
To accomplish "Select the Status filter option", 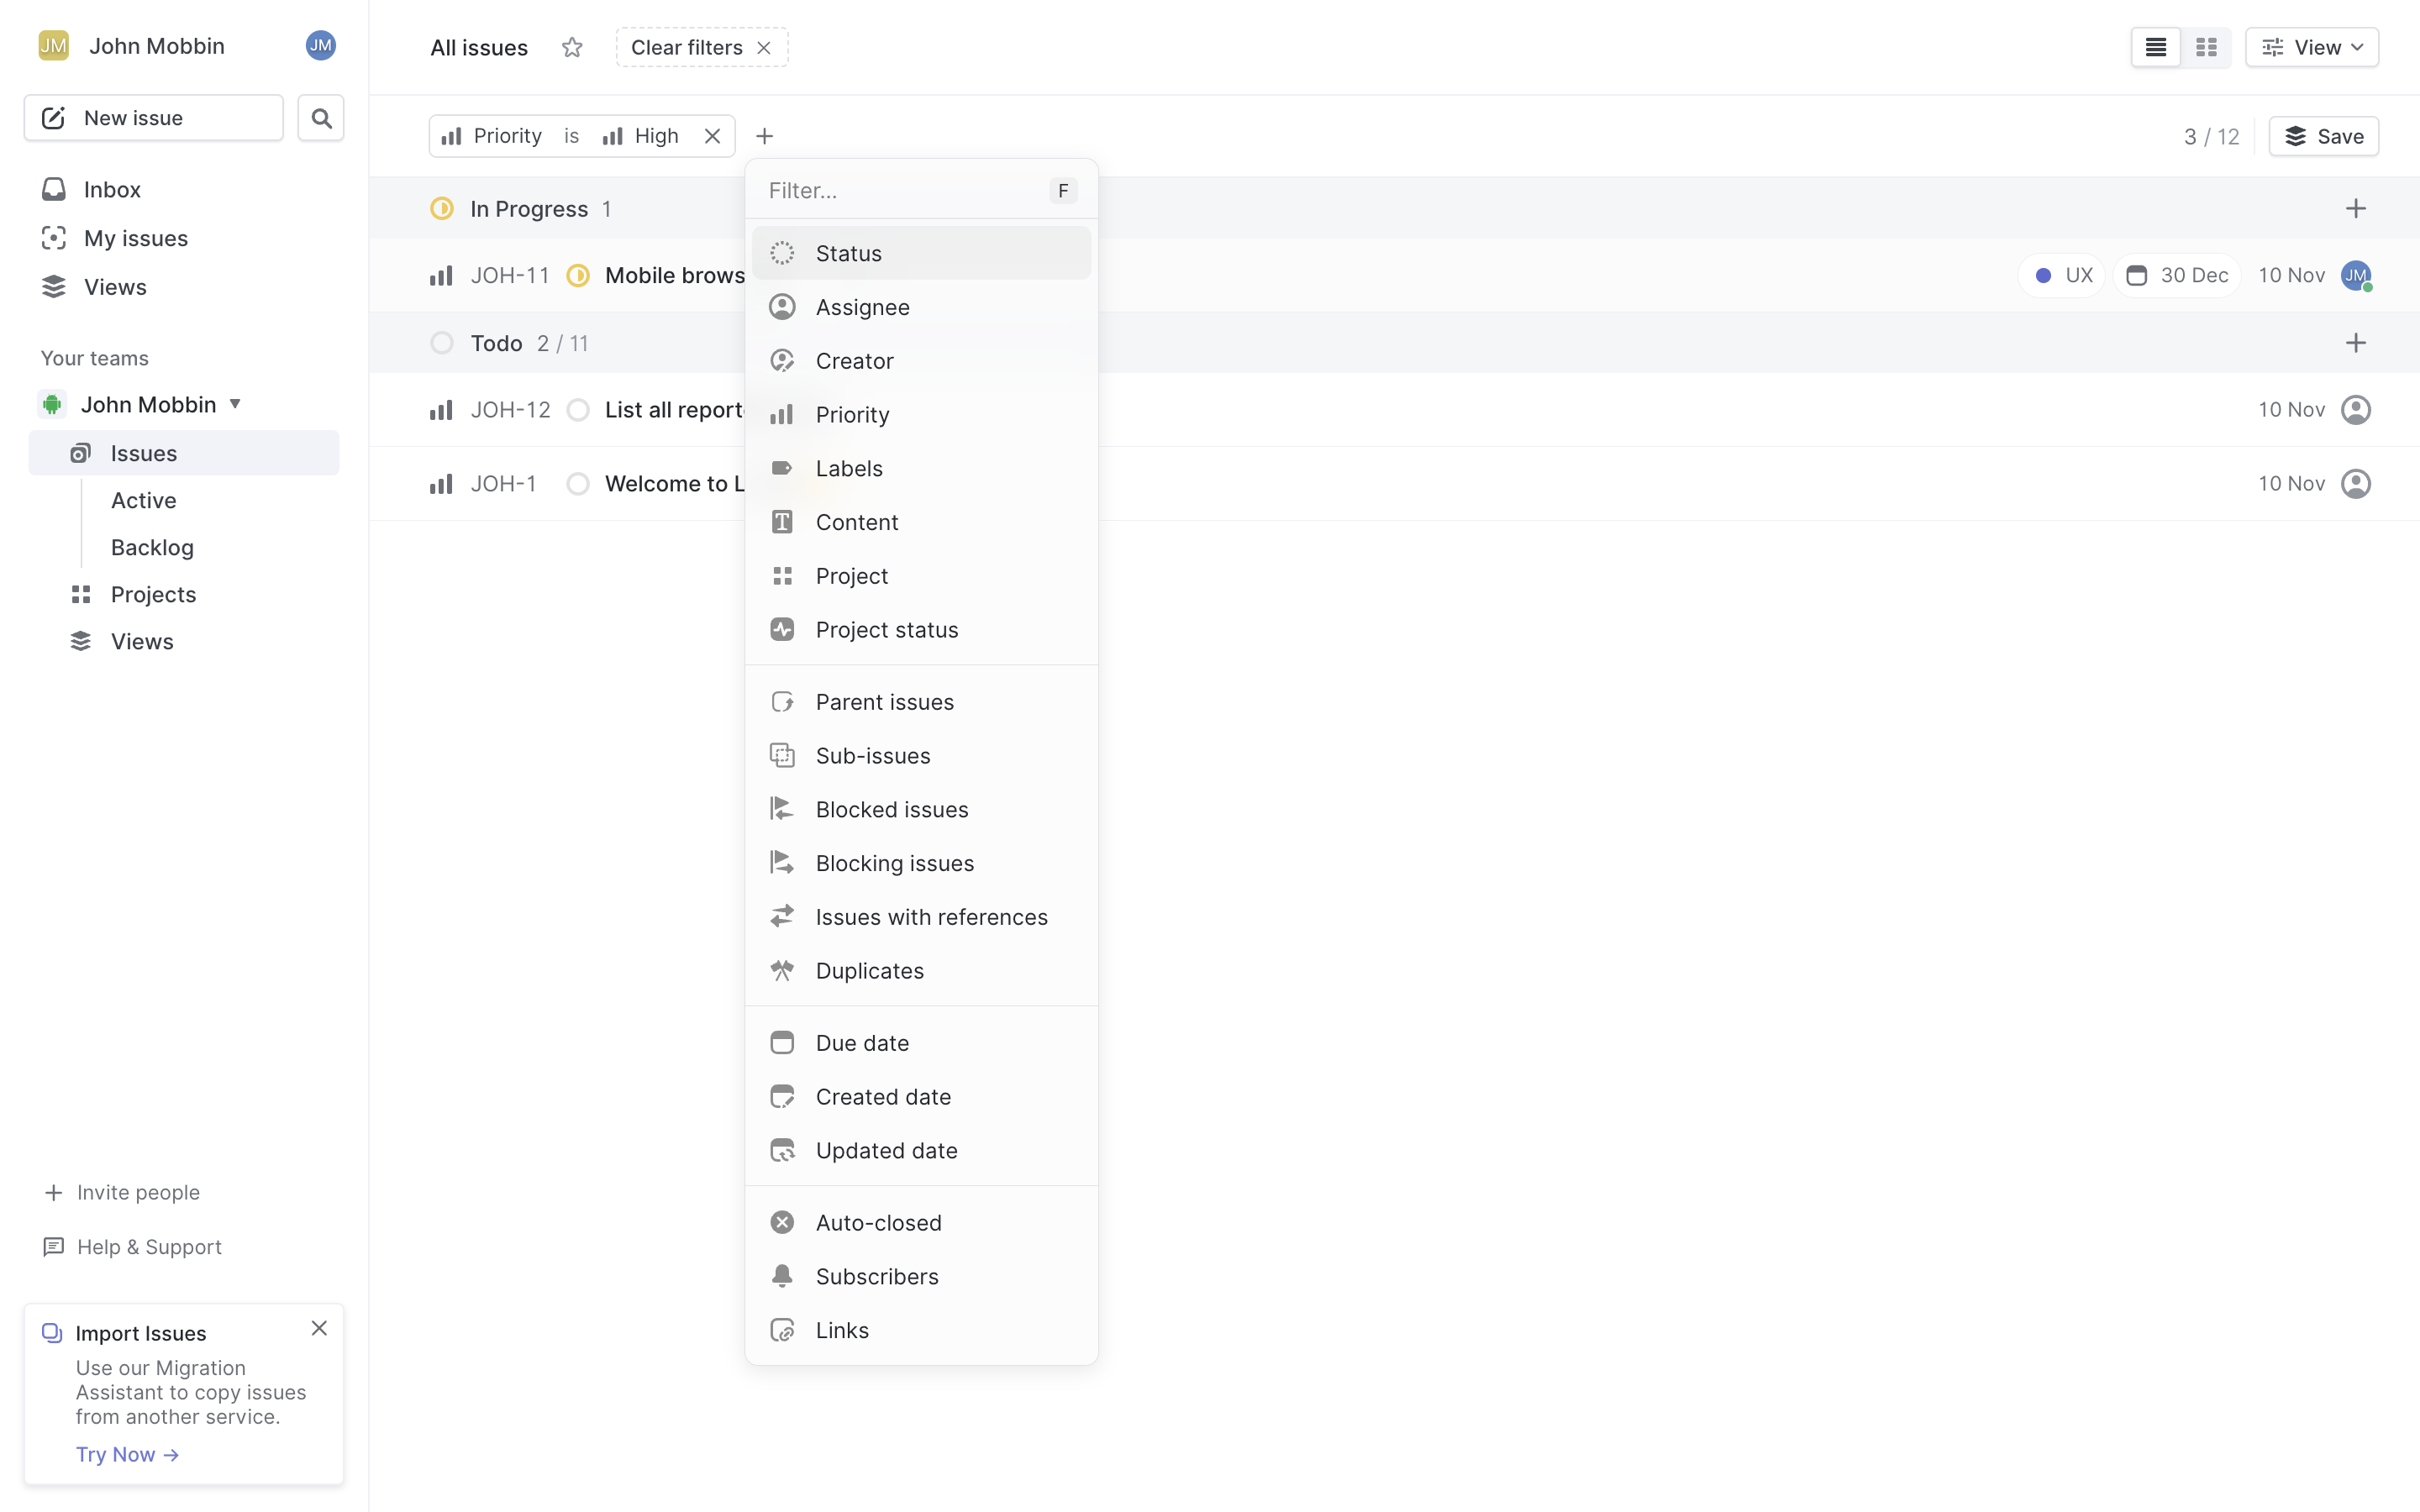I will [921, 253].
